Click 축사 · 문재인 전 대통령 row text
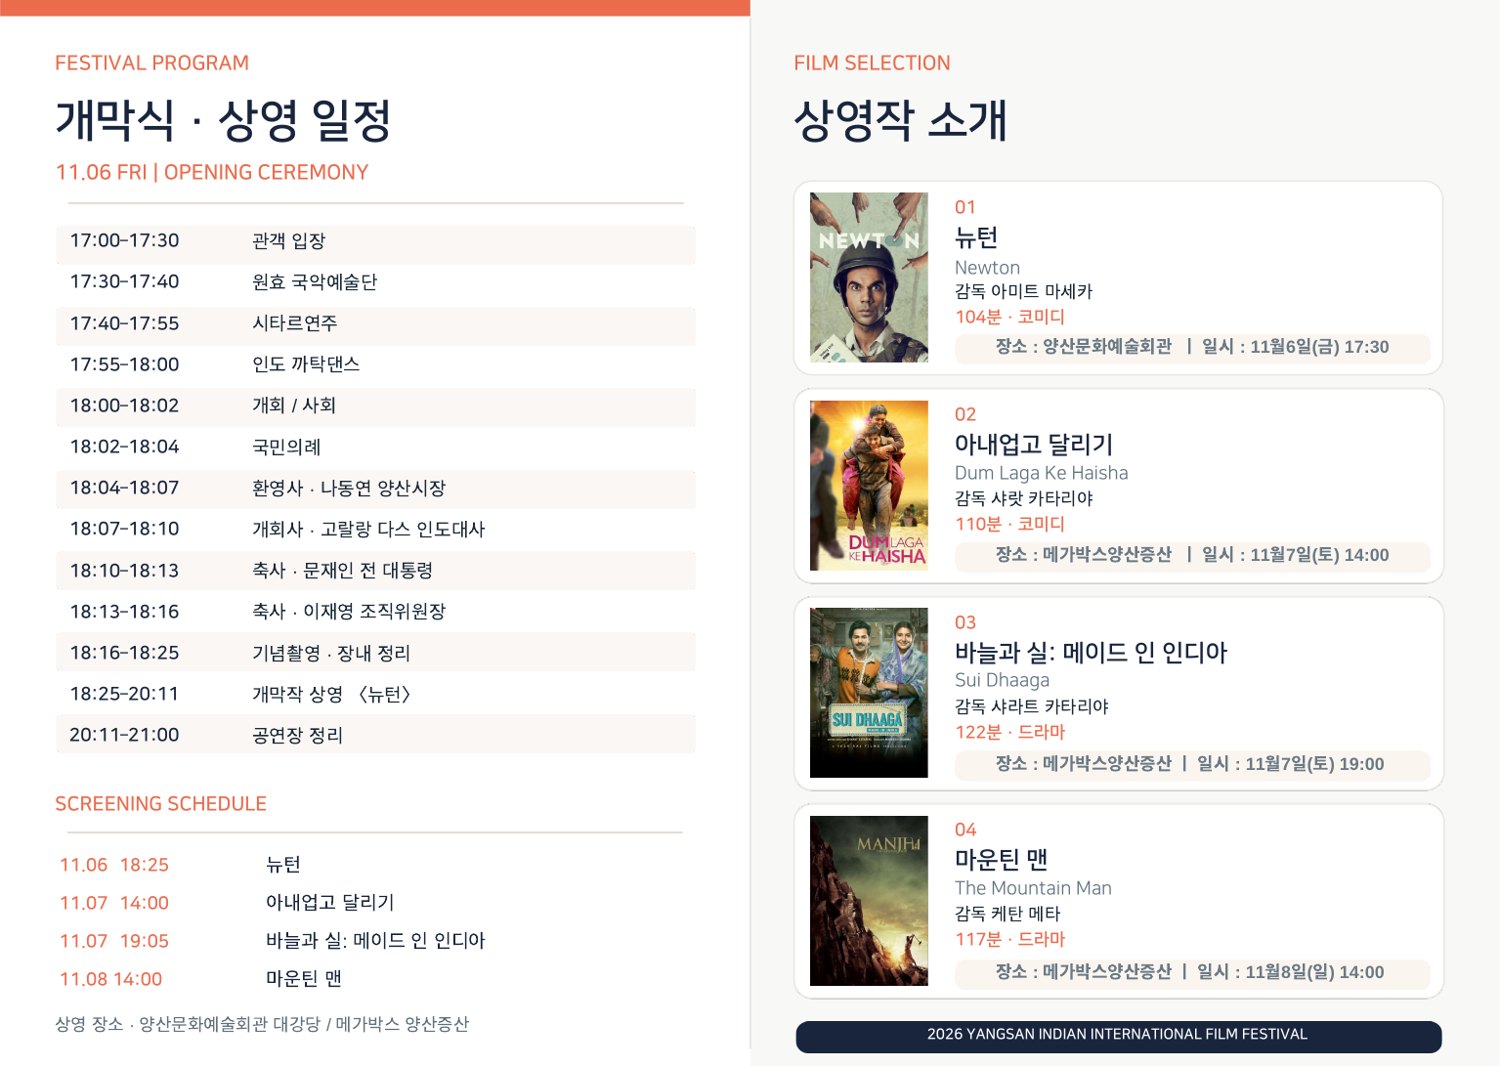Screen dimensions: 1500x1066 342,570
